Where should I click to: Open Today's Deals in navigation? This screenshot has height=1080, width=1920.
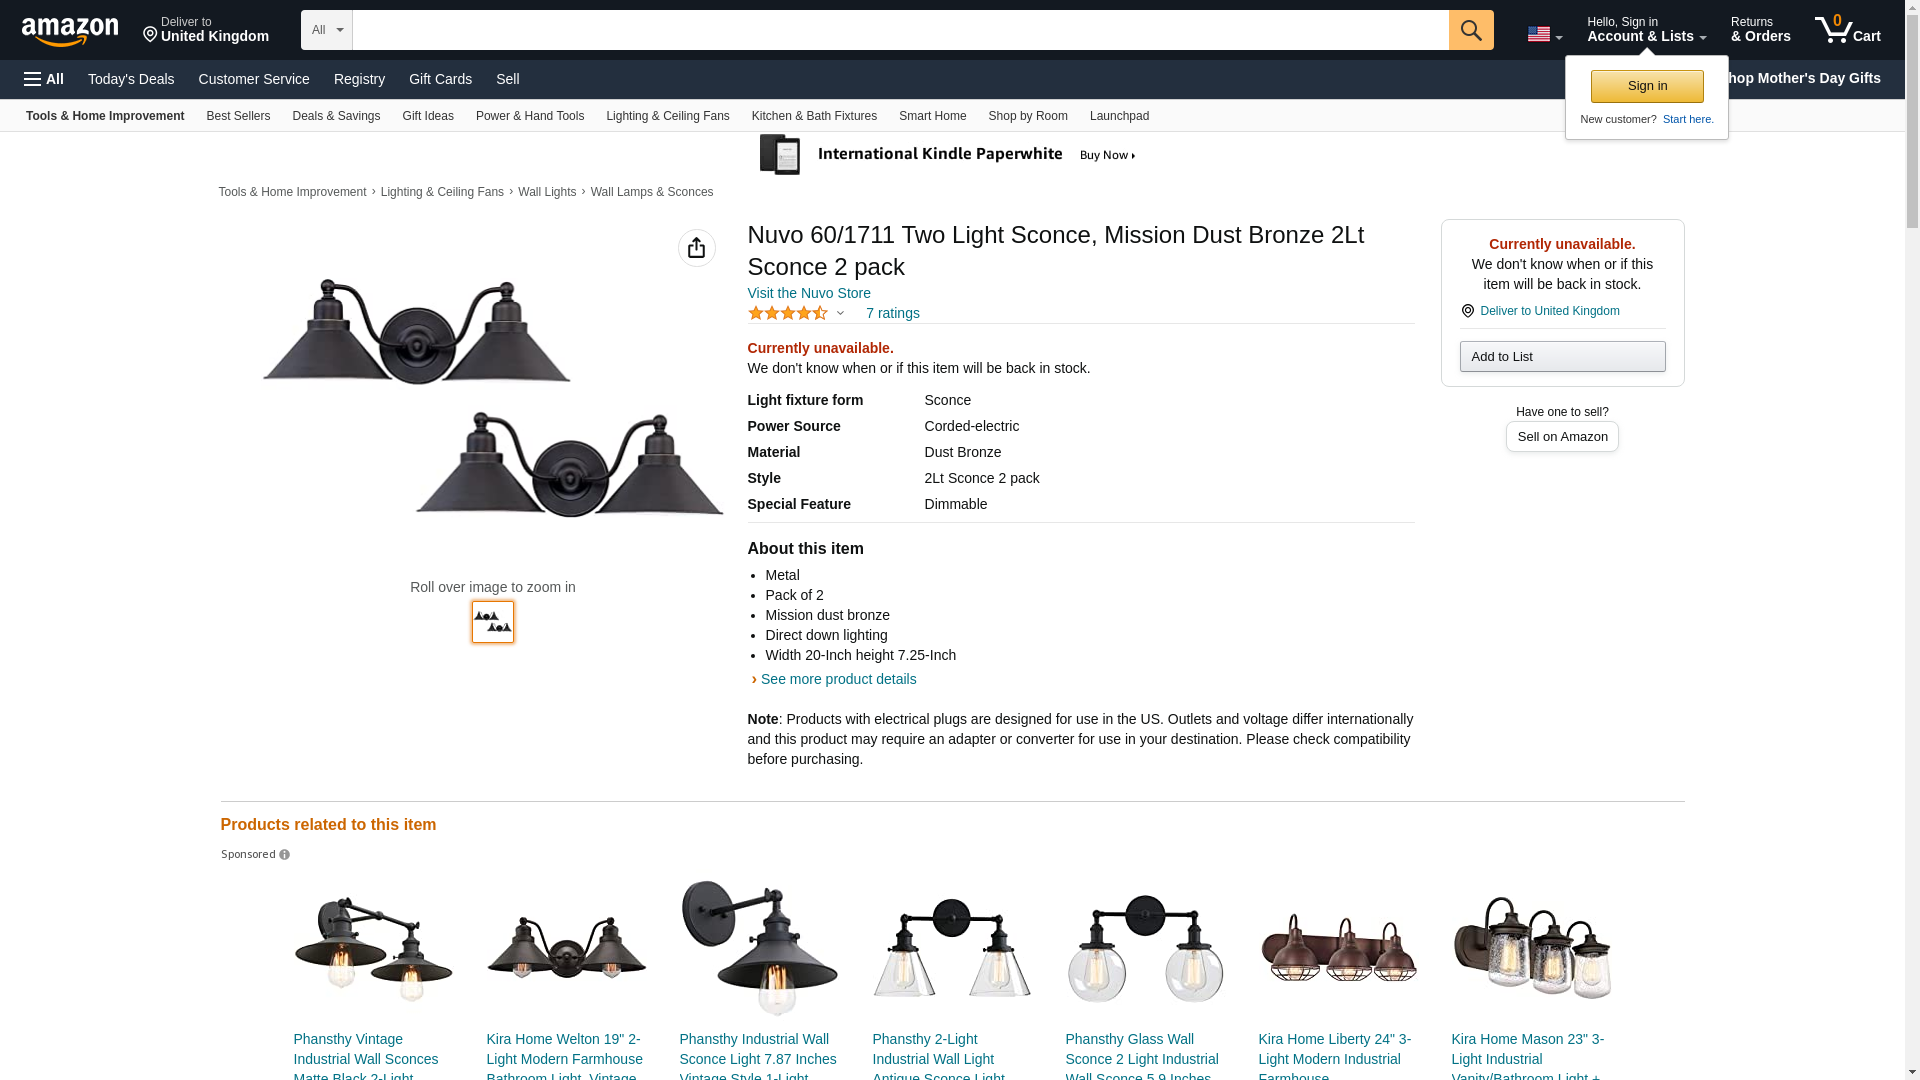tap(131, 79)
